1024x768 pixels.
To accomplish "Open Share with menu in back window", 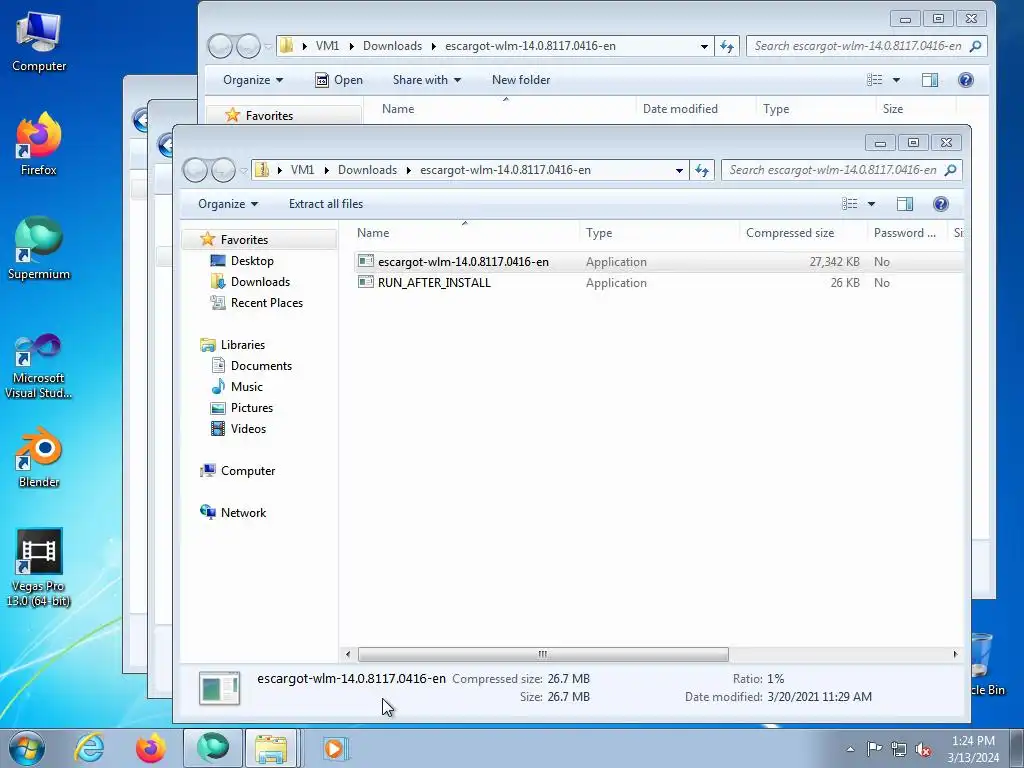I will pyautogui.click(x=427, y=80).
